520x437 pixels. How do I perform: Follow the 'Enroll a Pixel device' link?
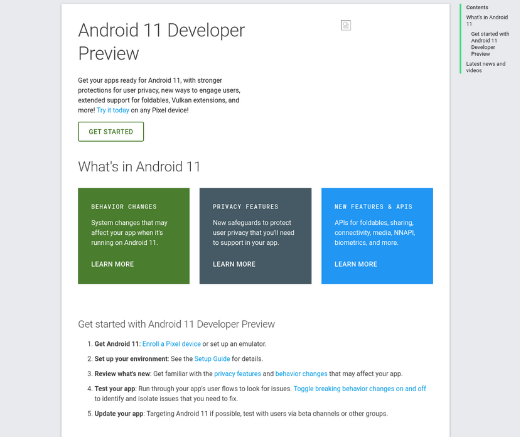(x=171, y=344)
